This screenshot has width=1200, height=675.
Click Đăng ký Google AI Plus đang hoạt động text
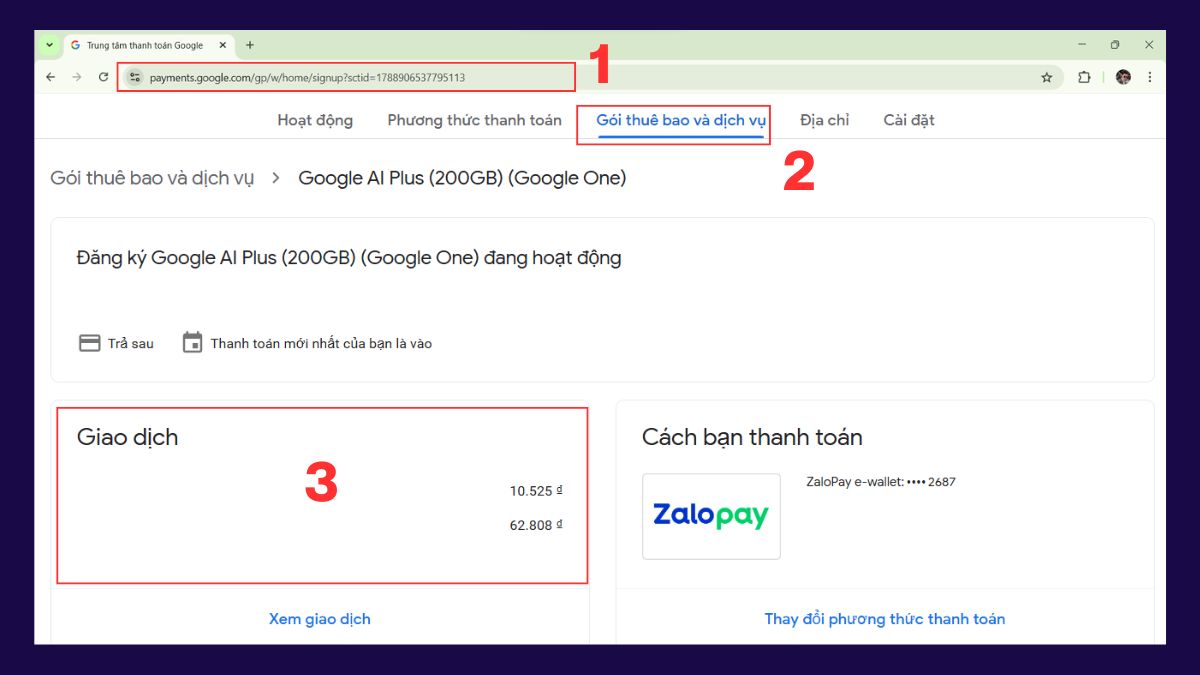point(349,258)
